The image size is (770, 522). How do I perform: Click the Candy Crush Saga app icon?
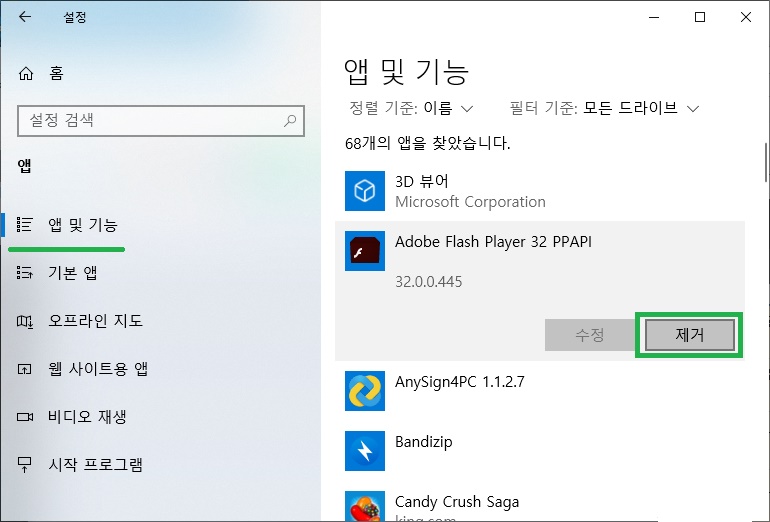365,506
